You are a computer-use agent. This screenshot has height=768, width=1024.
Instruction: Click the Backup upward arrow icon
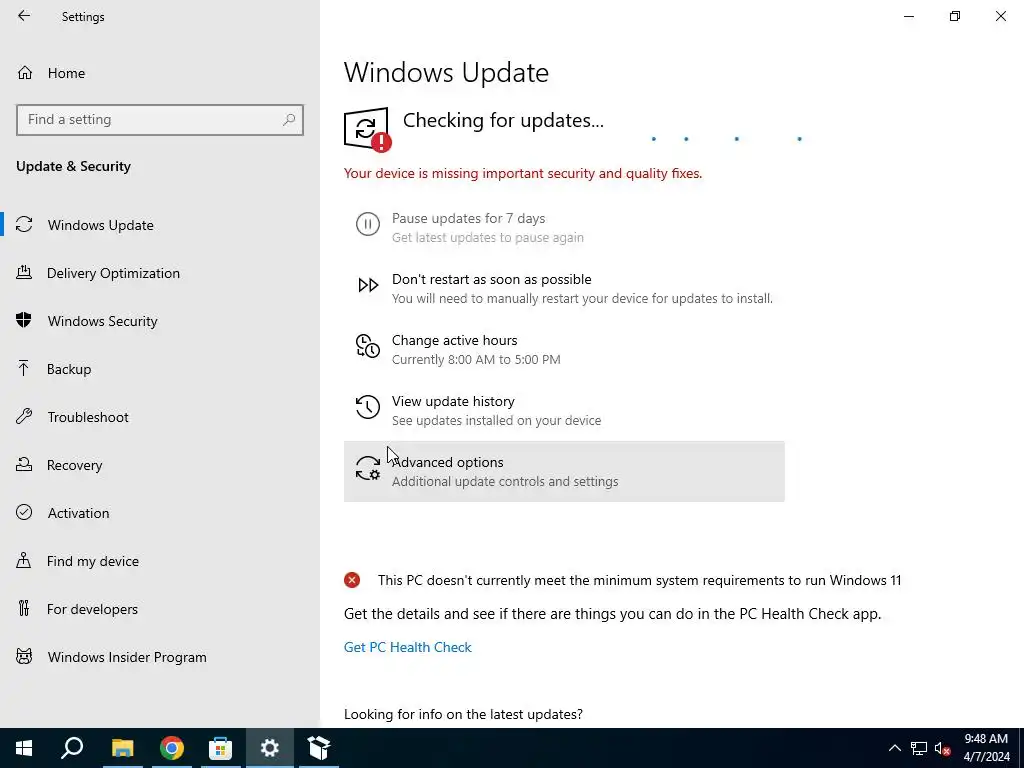point(24,368)
